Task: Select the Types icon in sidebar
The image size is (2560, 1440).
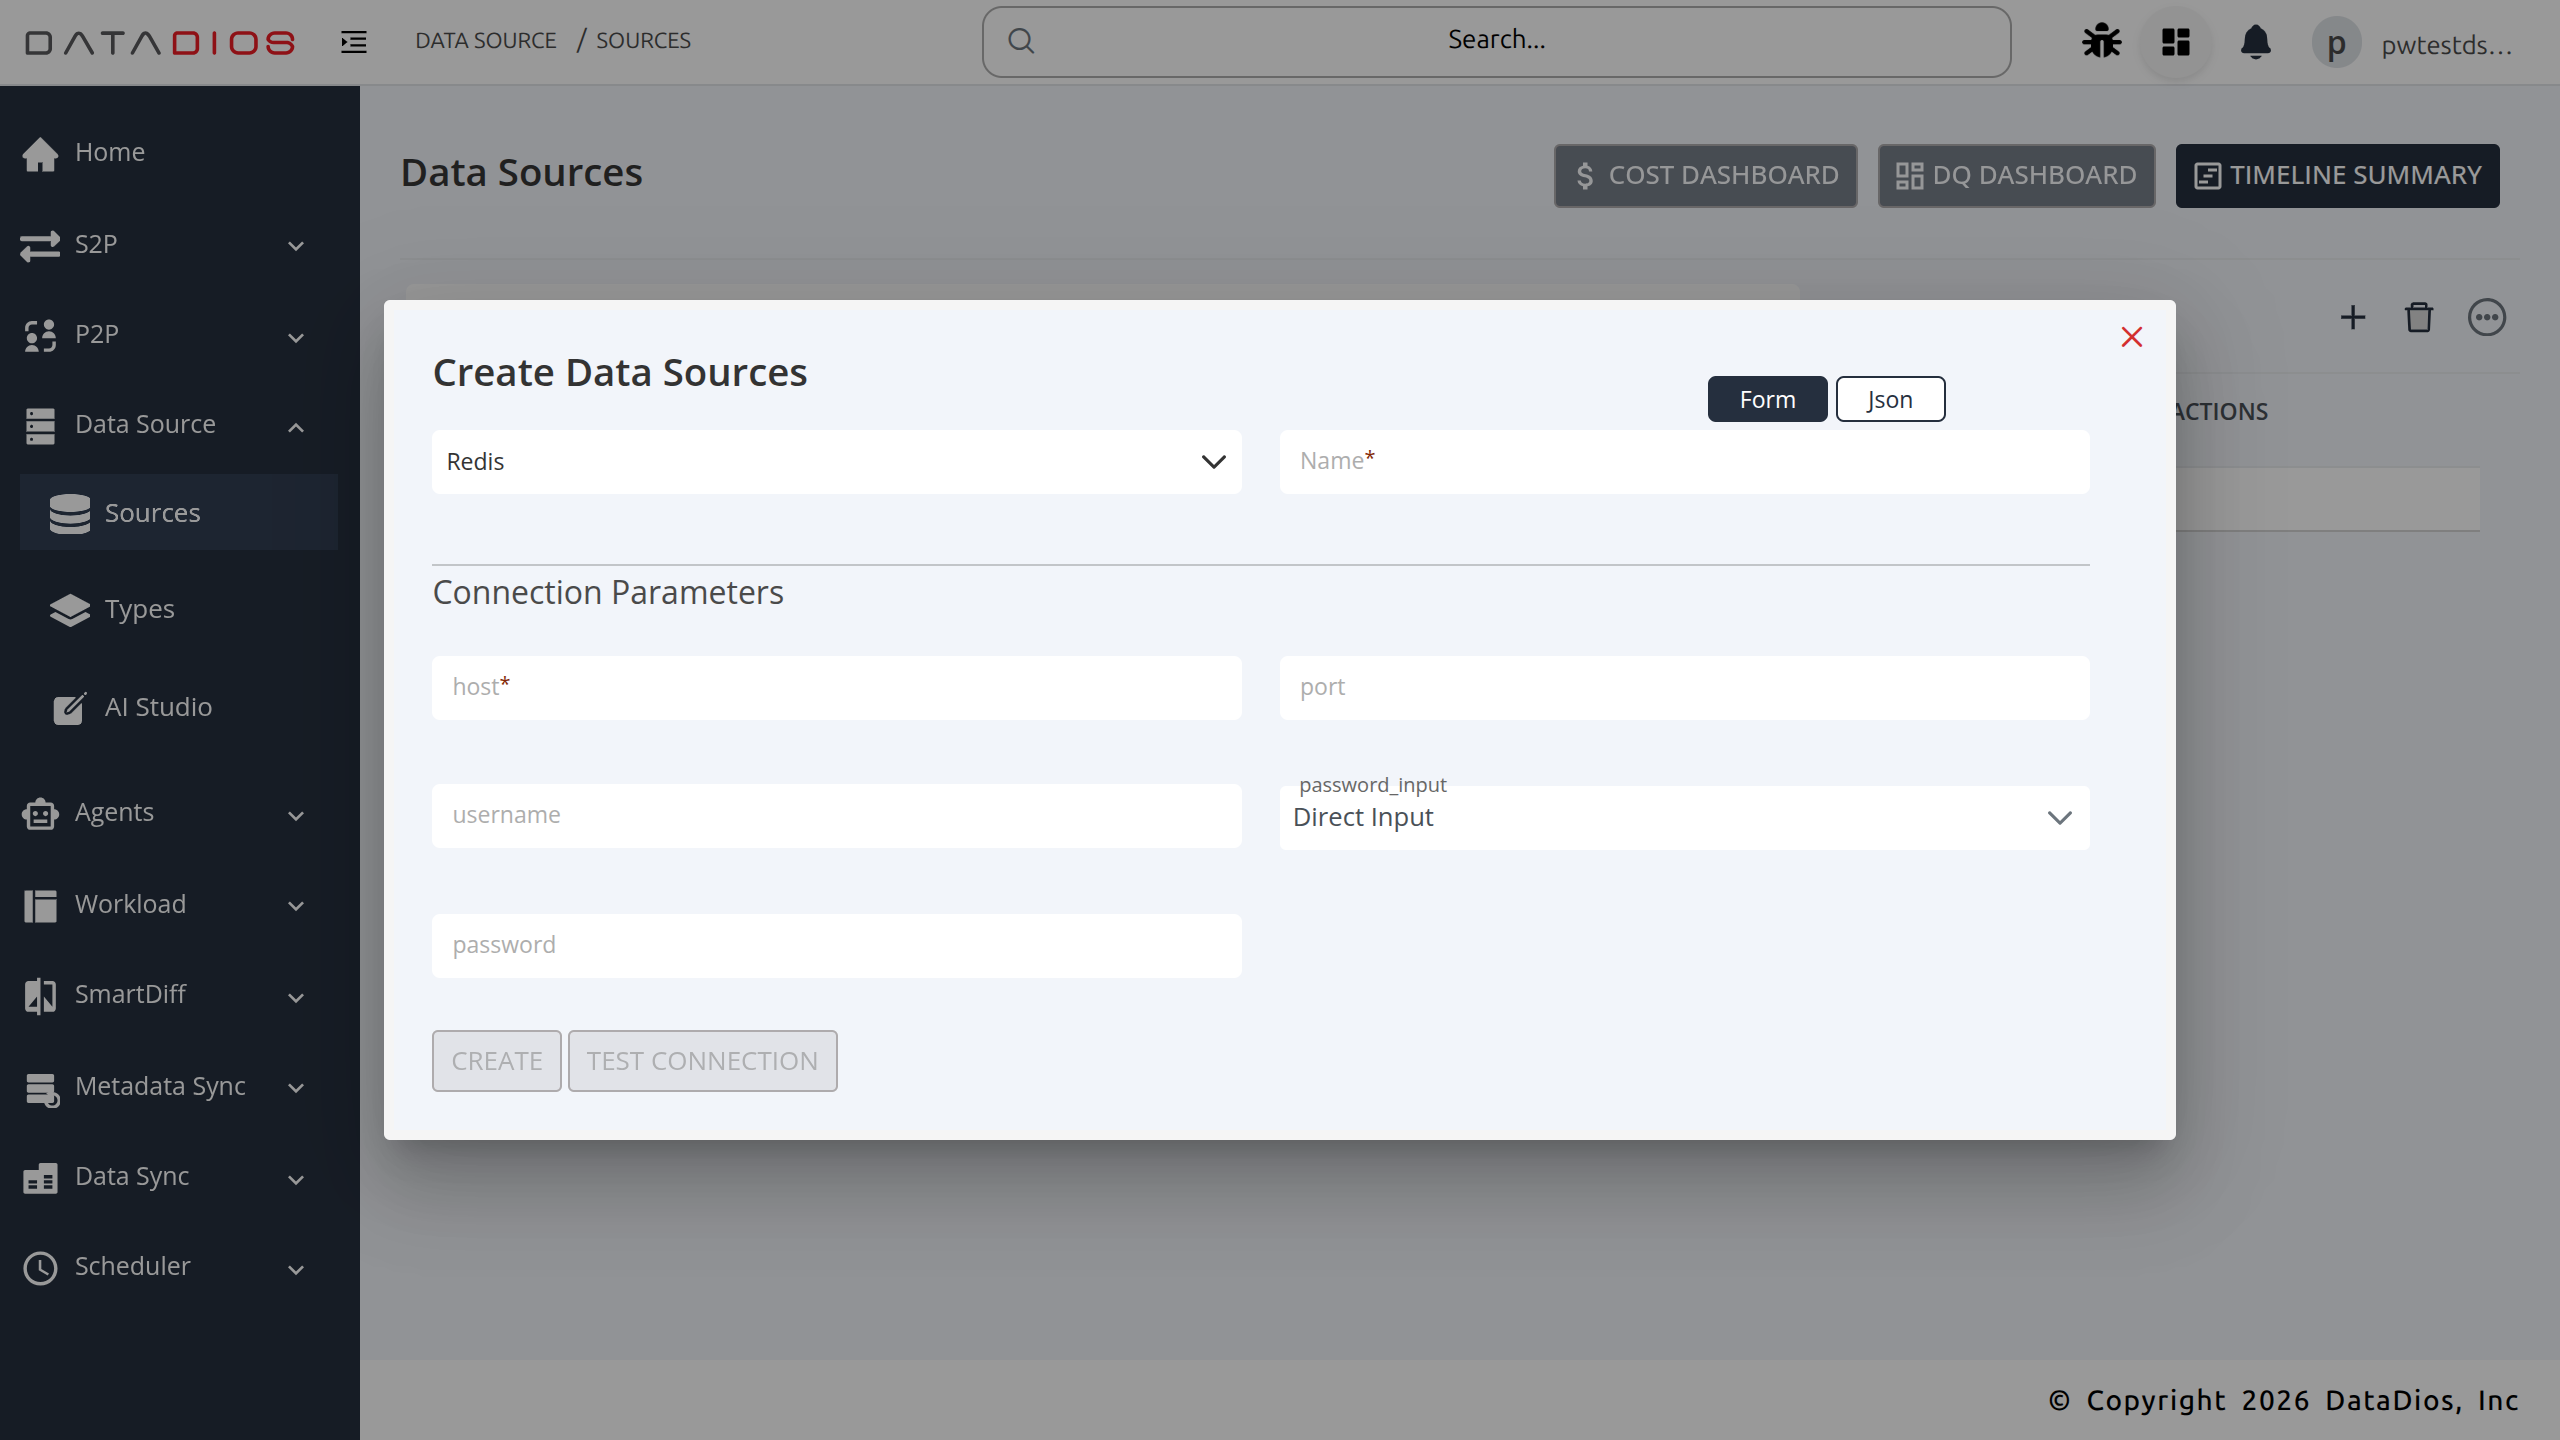Action: point(68,609)
